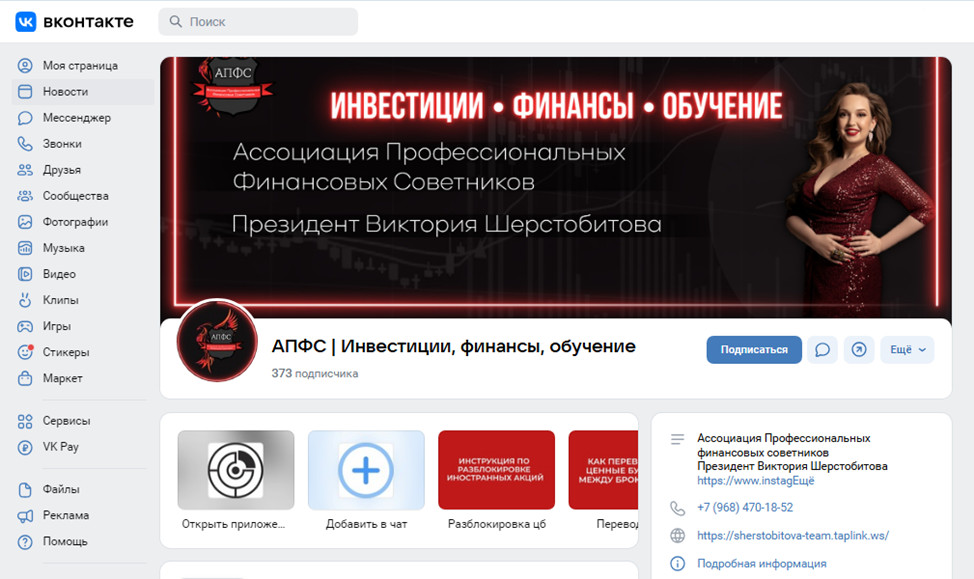Click the Фотографии photos icon
The width and height of the screenshot is (974, 579).
25,222
